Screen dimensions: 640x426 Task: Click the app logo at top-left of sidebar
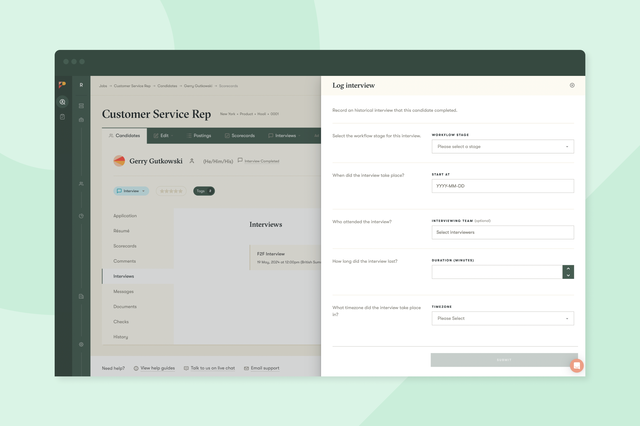[x=63, y=85]
